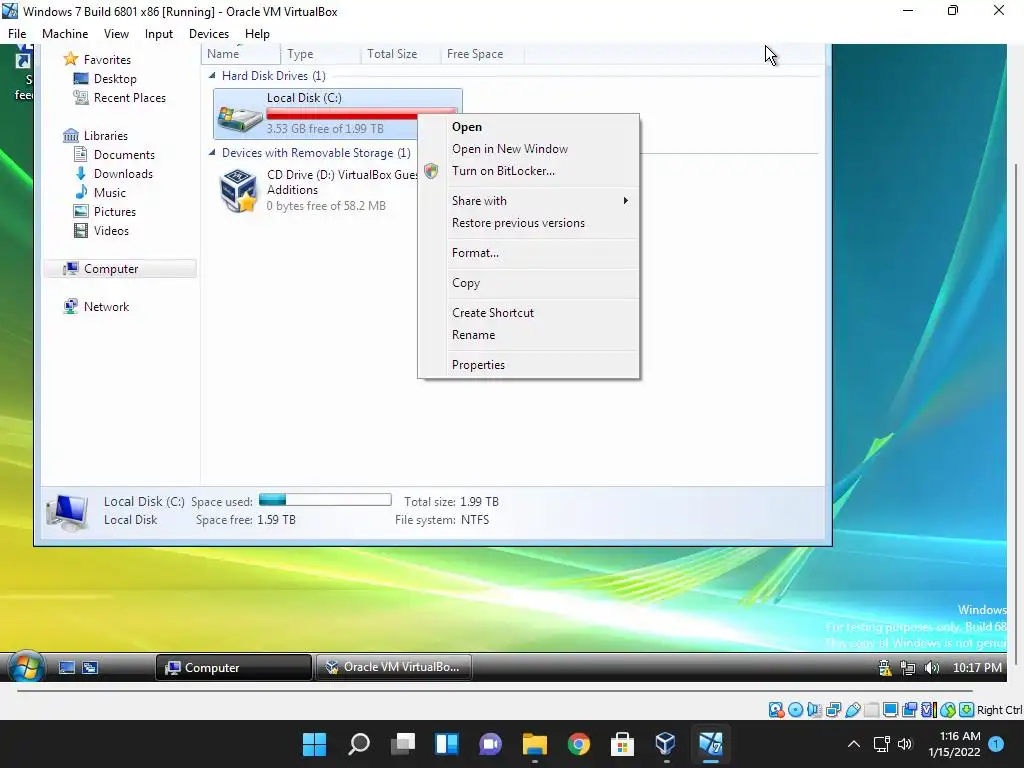Open the Windows 11 Start button
Image resolution: width=1024 pixels, height=768 pixels.
pyautogui.click(x=314, y=744)
